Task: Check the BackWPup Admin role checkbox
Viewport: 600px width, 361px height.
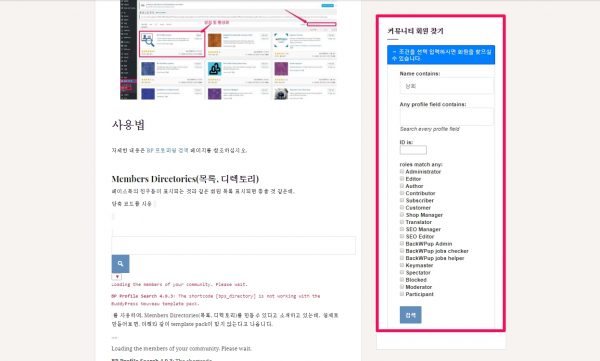Action: point(402,243)
